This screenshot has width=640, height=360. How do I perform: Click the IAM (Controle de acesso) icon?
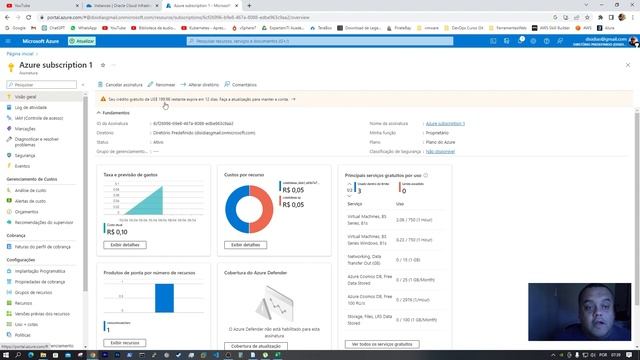9,118
